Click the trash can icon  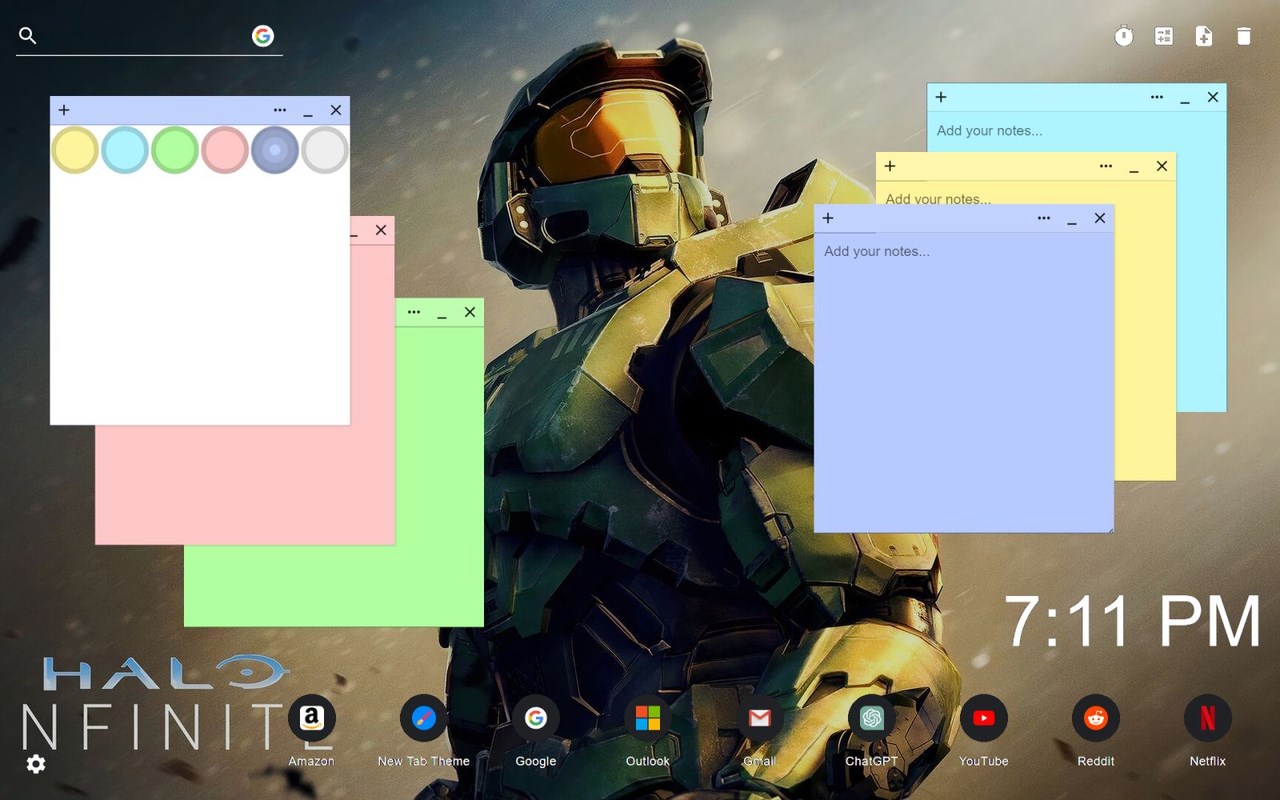tap(1244, 36)
